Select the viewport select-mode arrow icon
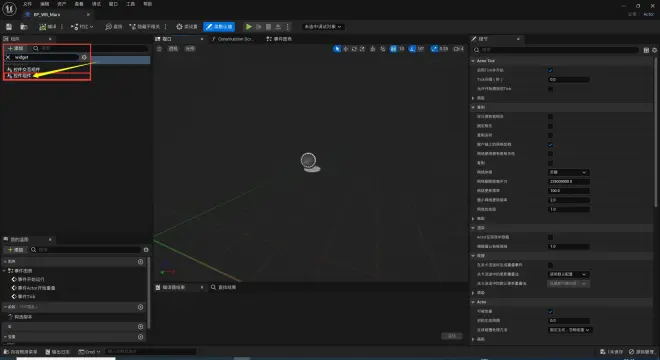This screenshot has height=360, width=660. (x=336, y=49)
